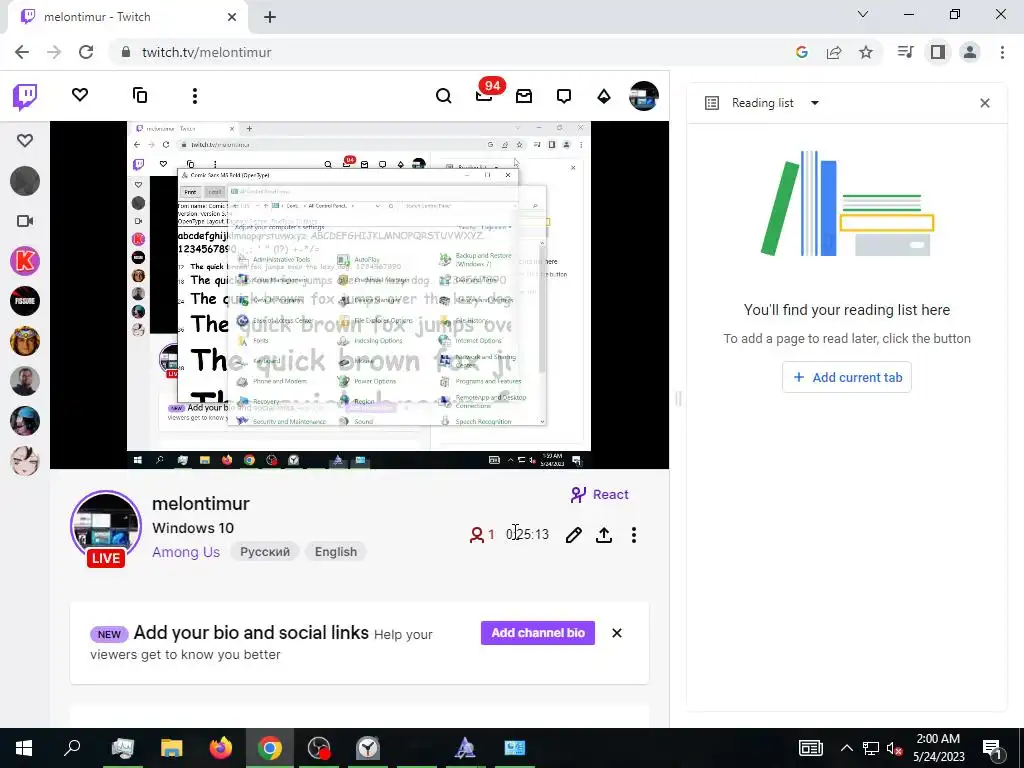Open notifications inbox with 94 badge
The width and height of the screenshot is (1024, 768).
pos(485,95)
